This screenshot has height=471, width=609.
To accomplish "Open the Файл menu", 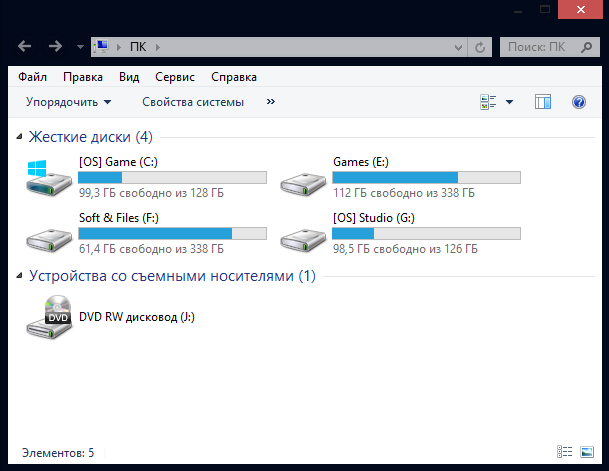I will [32, 77].
